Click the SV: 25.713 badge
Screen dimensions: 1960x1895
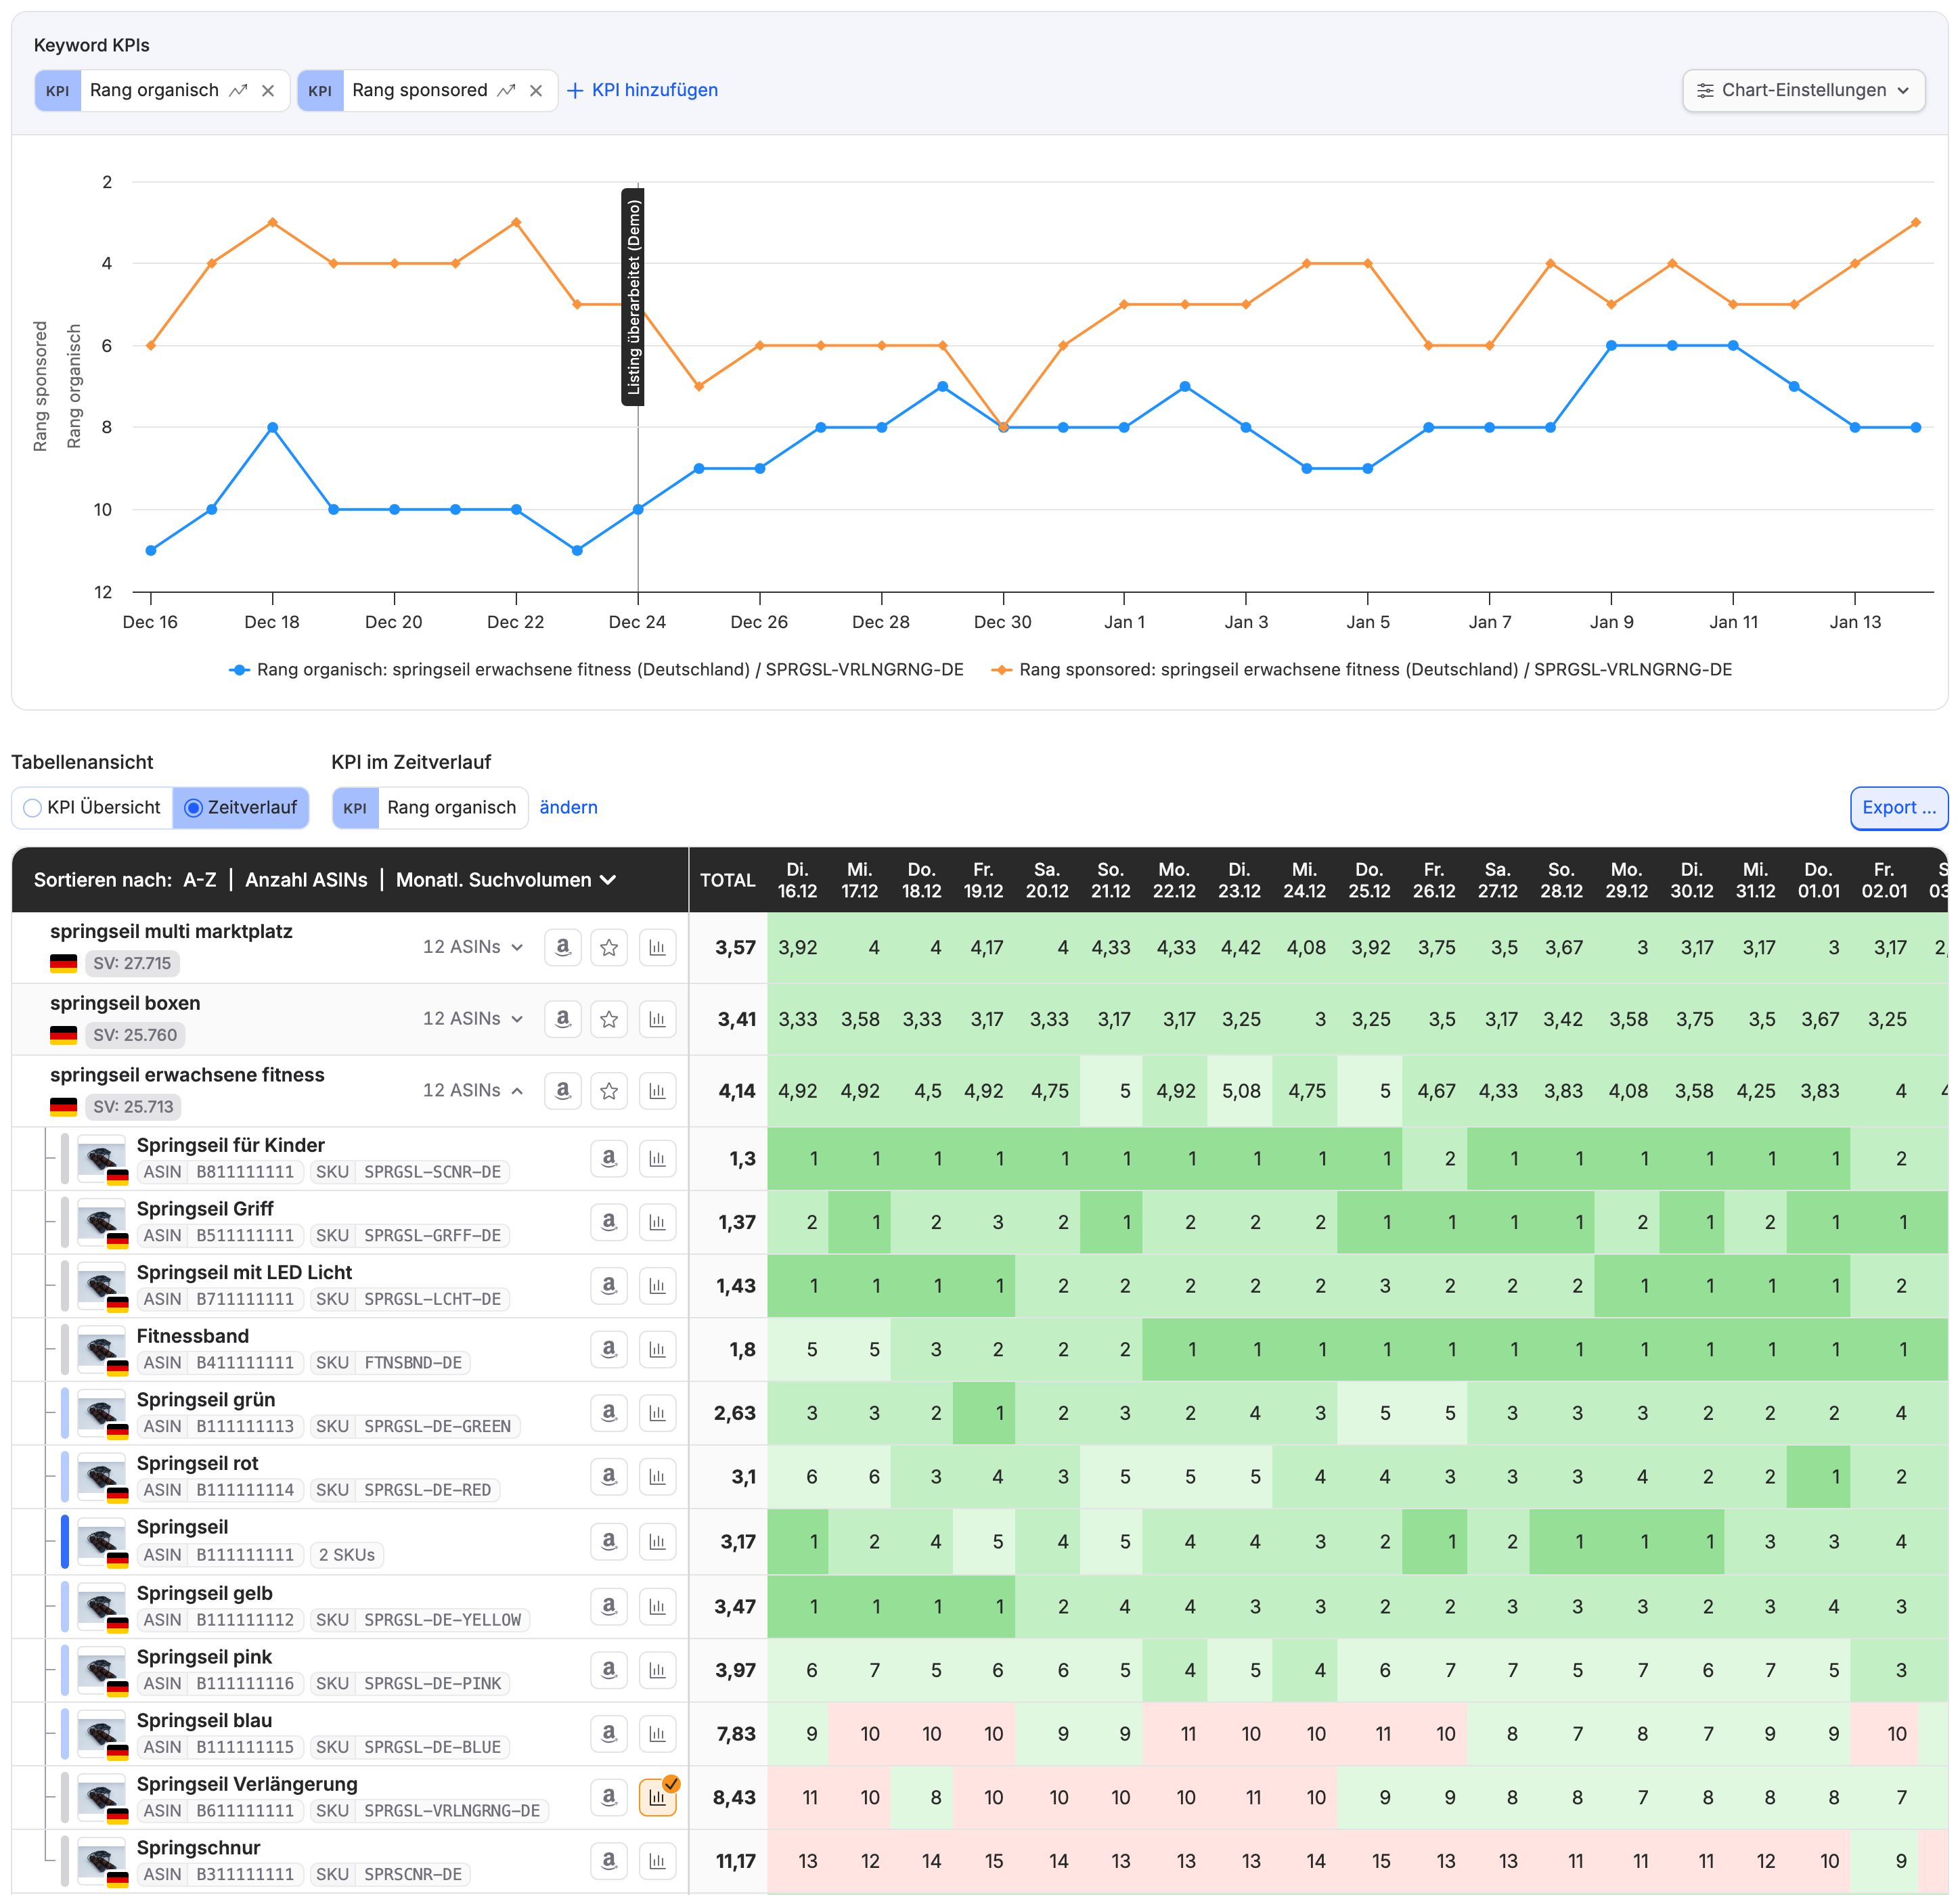(x=133, y=1107)
